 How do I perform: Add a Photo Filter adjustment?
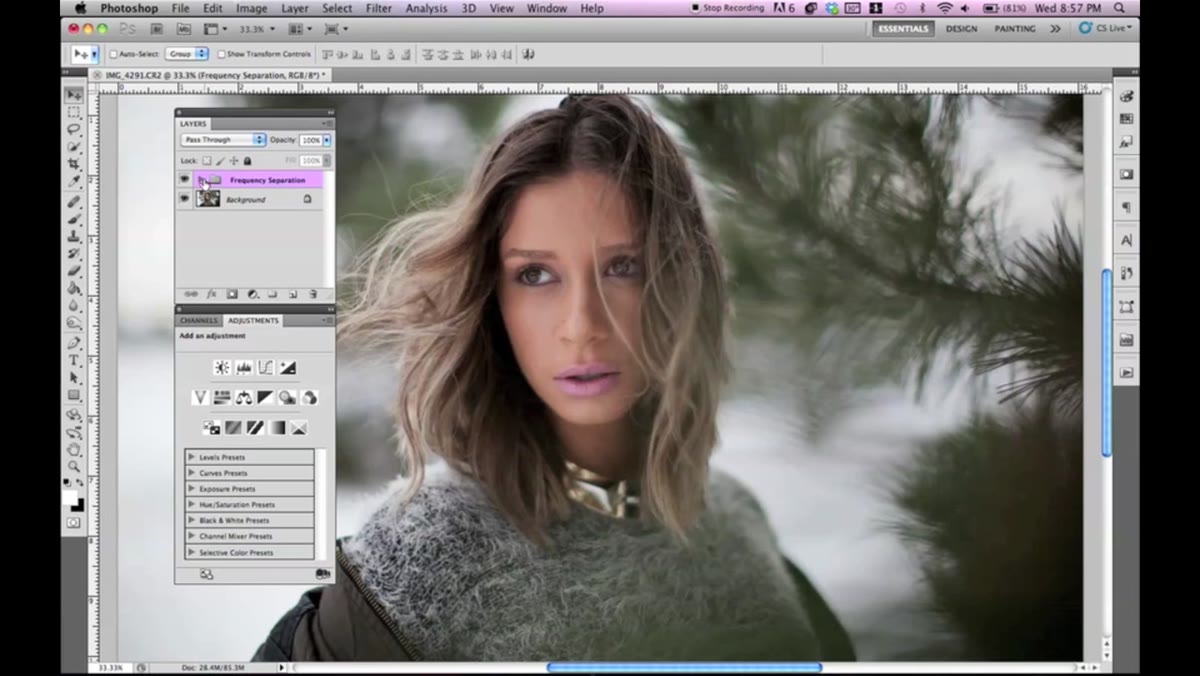click(288, 398)
